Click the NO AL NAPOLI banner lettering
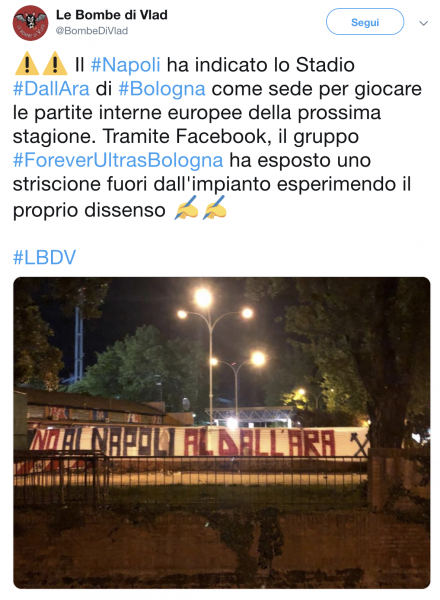The image size is (440, 600). click(x=105, y=442)
